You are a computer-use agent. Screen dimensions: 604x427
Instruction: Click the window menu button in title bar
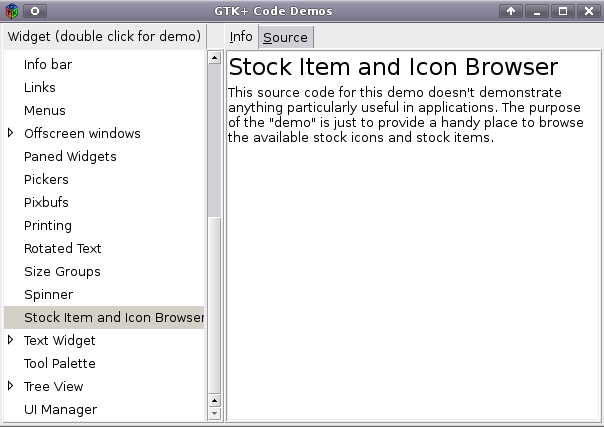point(35,11)
